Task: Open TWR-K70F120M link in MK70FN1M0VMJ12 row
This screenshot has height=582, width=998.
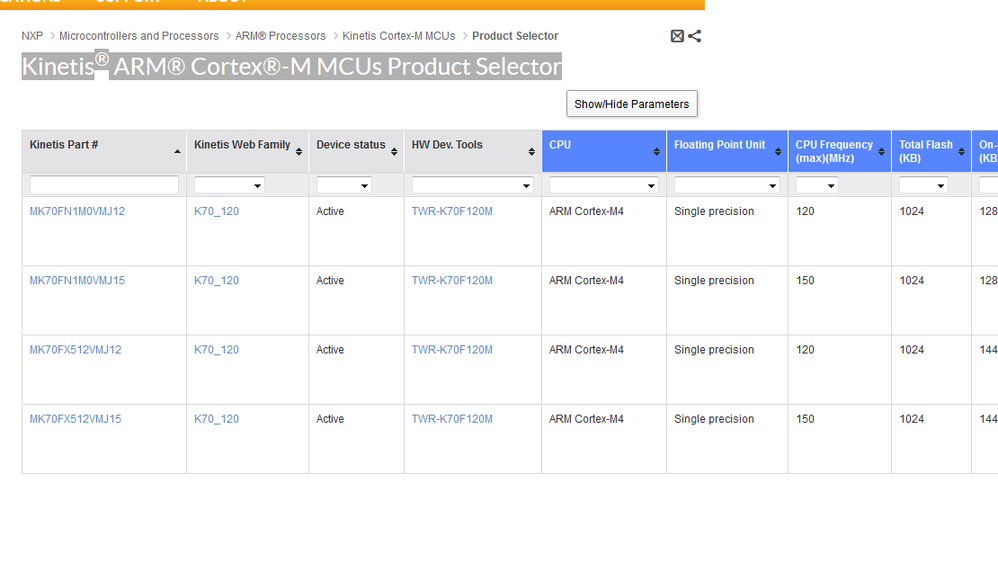Action: (x=452, y=211)
